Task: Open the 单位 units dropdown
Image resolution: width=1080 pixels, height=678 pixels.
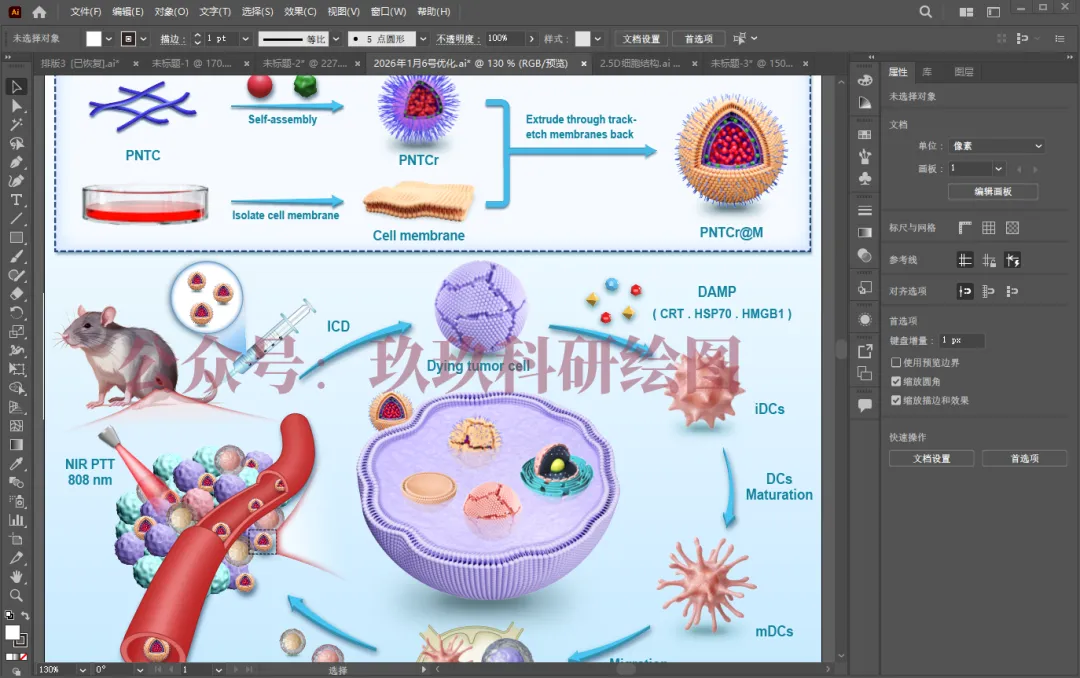Action: pyautogui.click(x=996, y=146)
